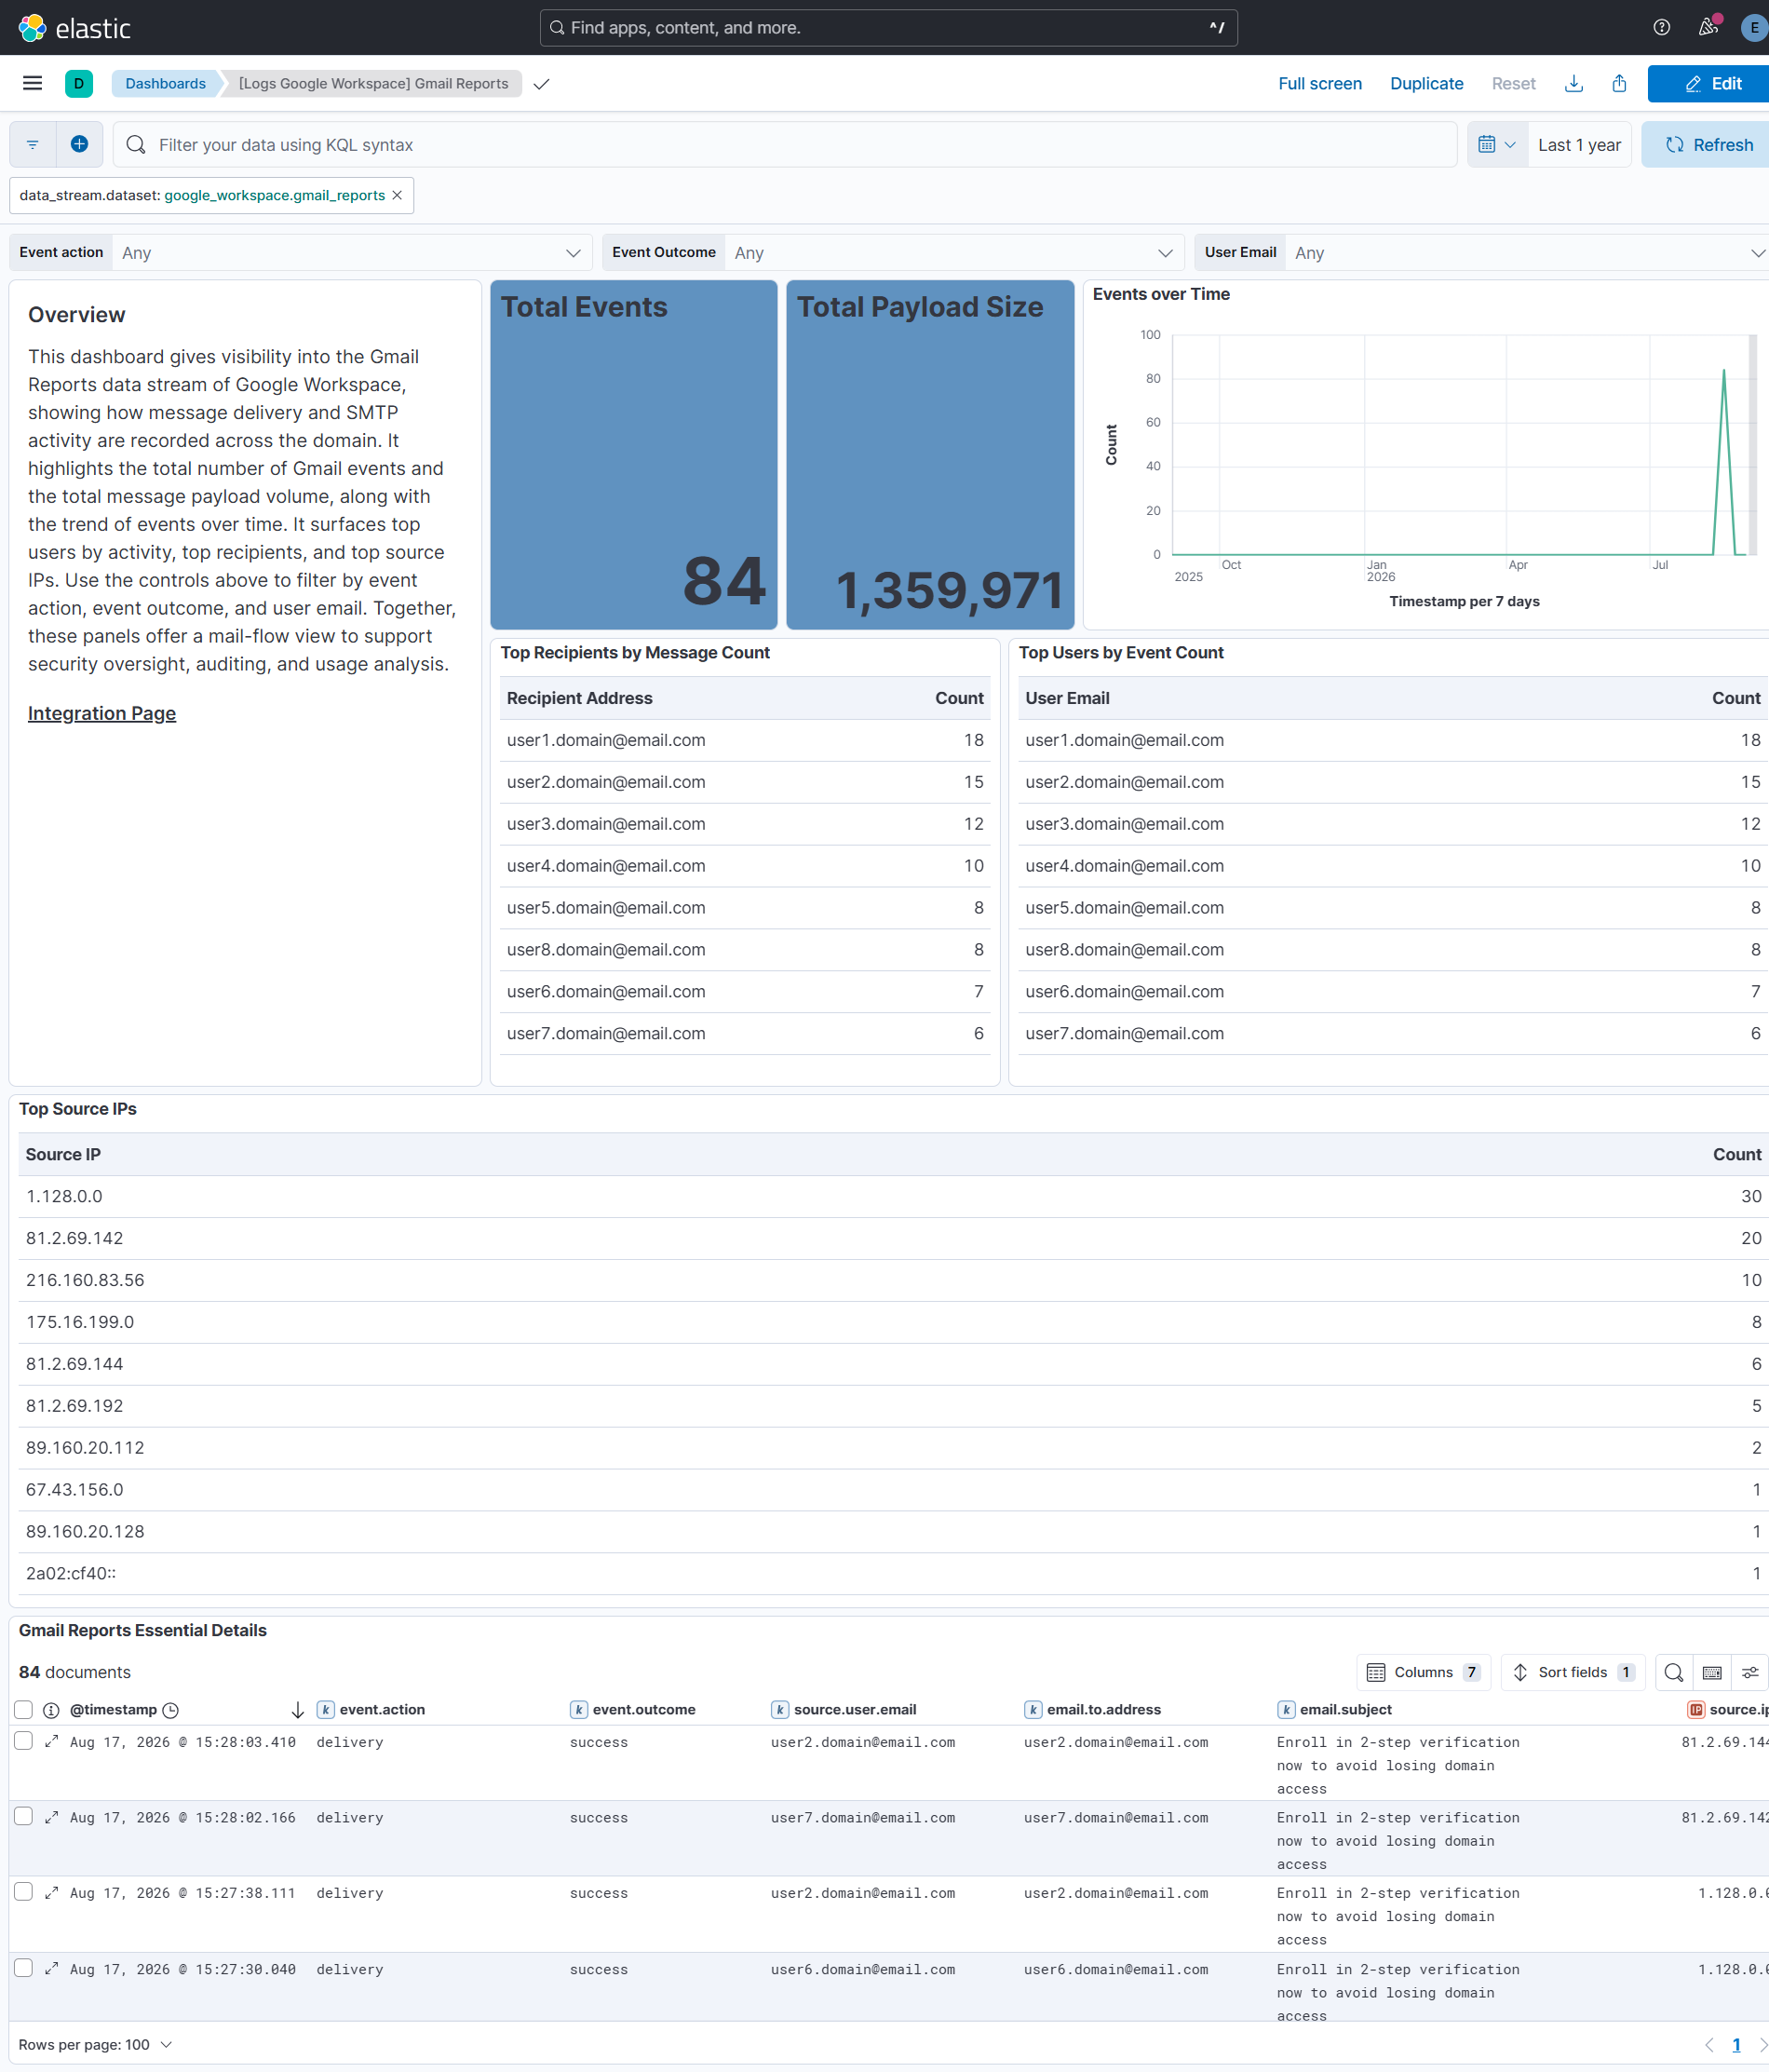Click the share dashboard icon
The width and height of the screenshot is (1769, 2072).
tap(1619, 84)
